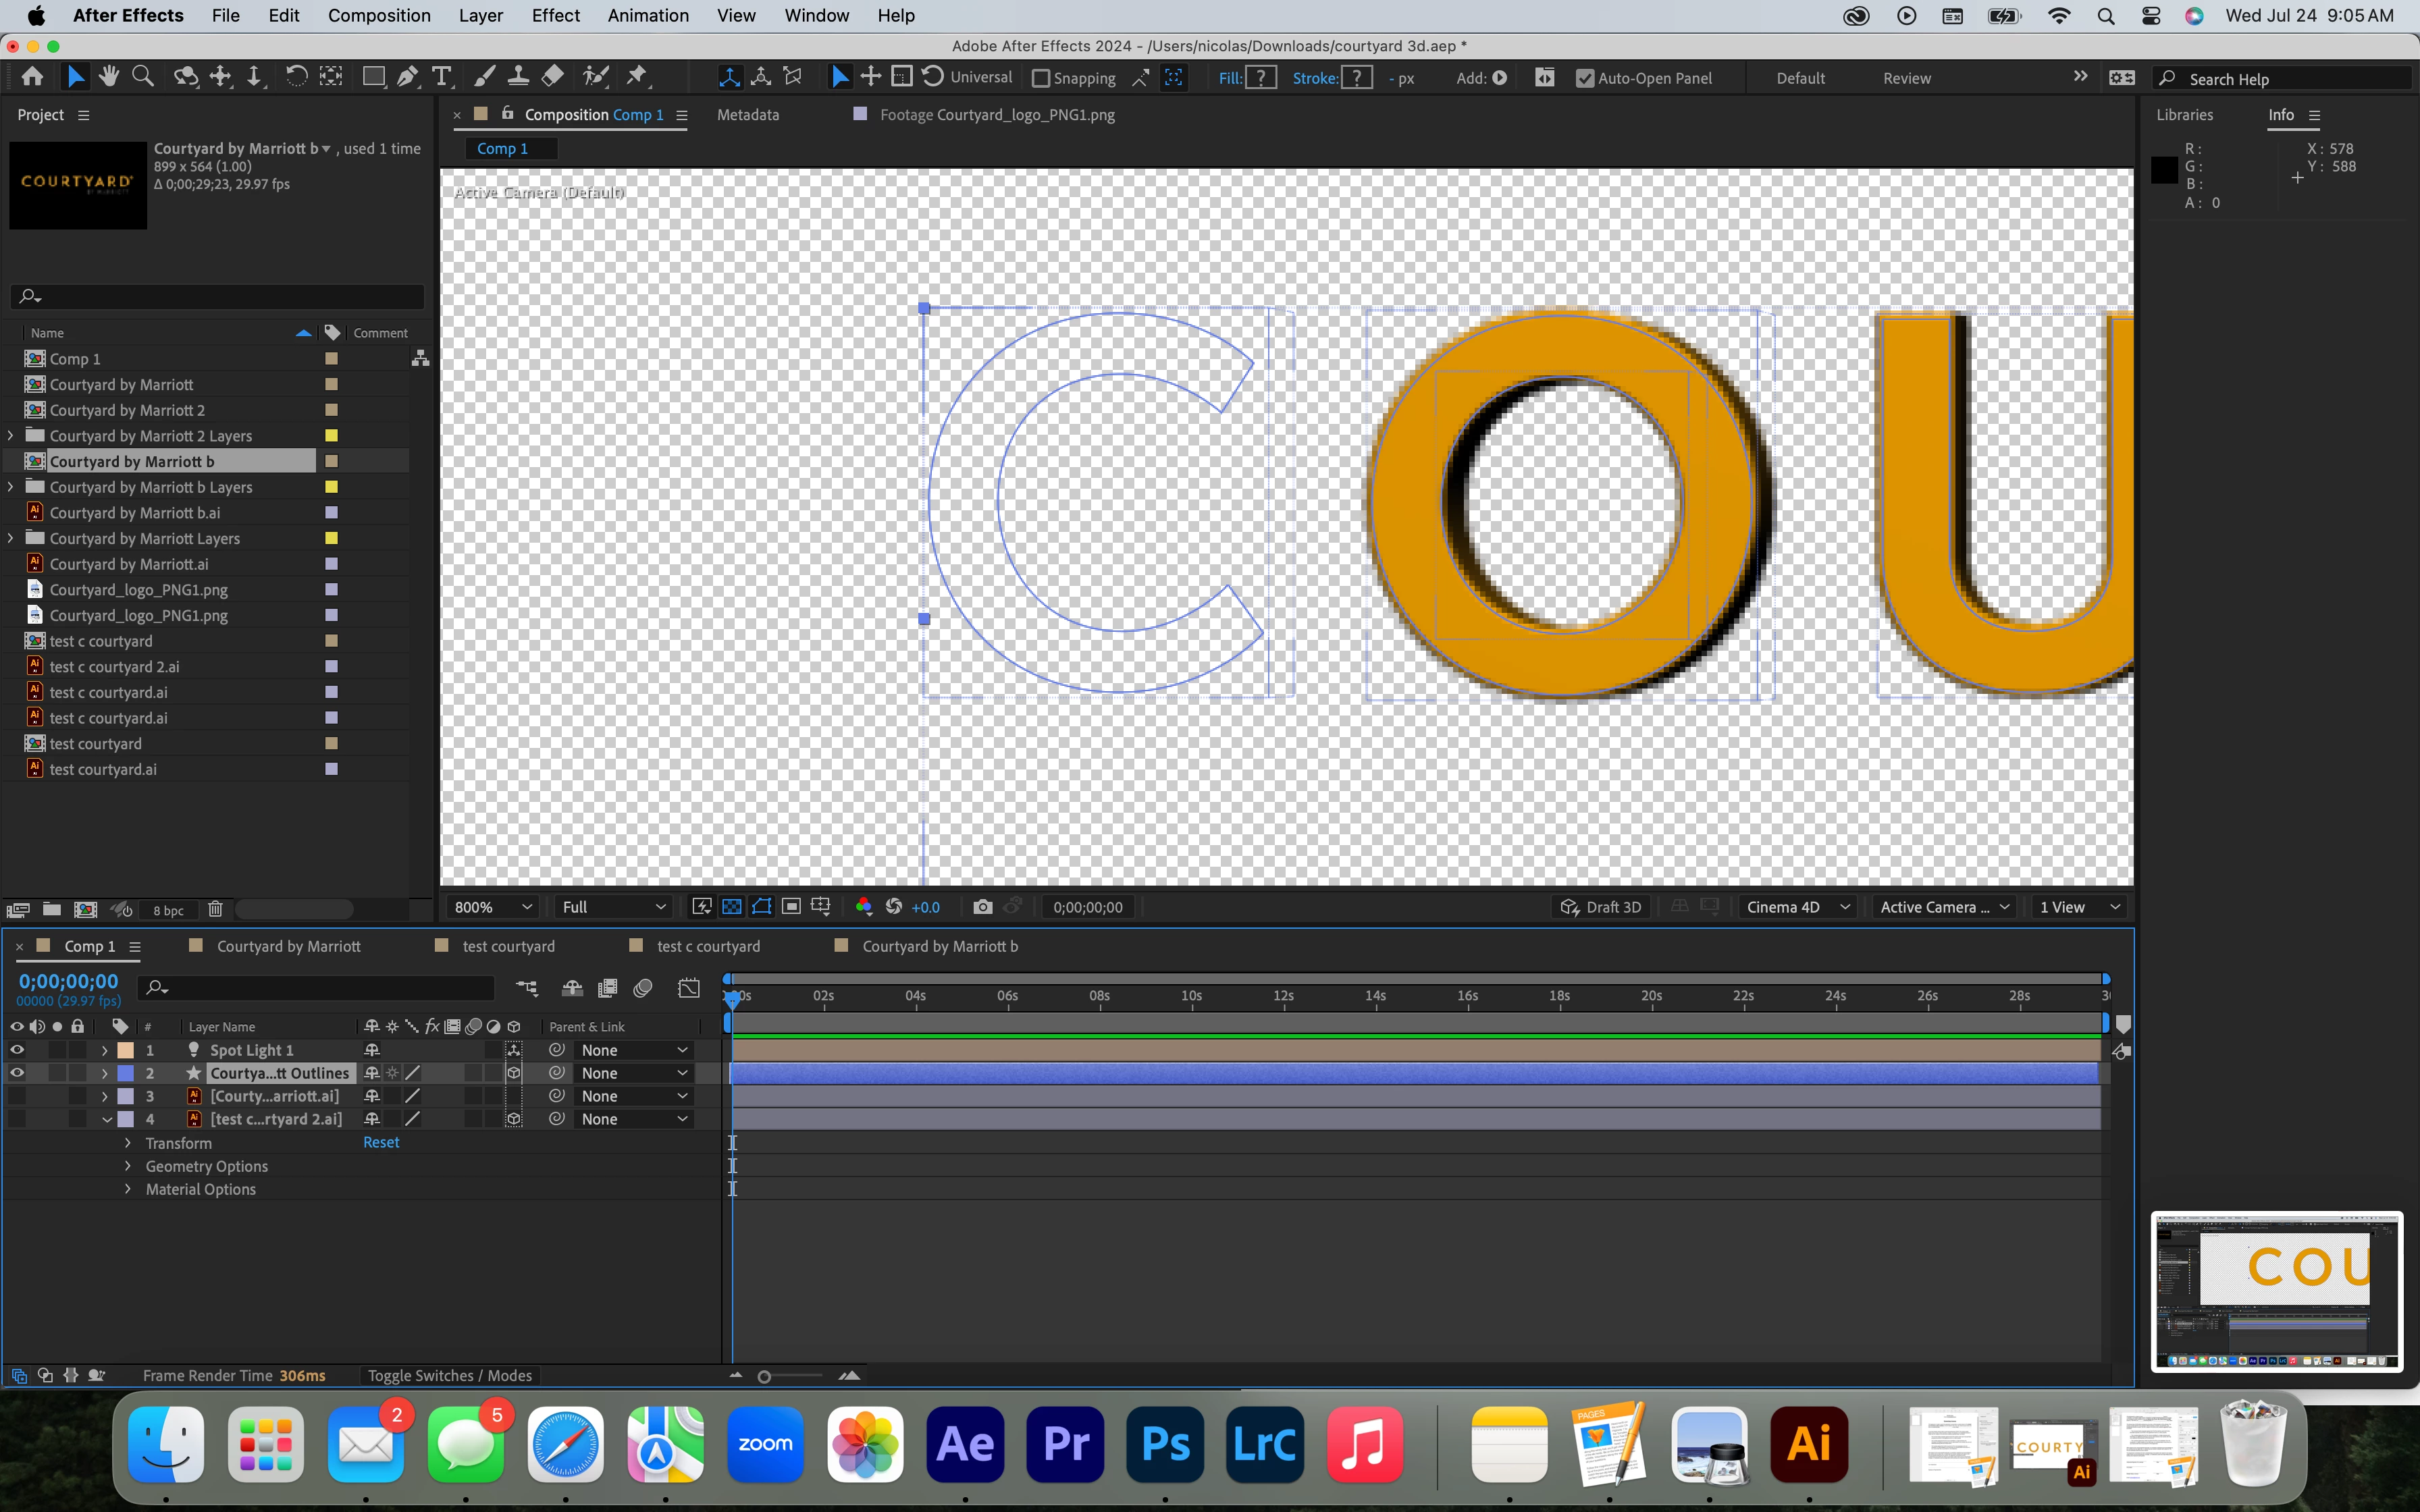
Task: Click the trash icon in Project panel
Action: click(215, 909)
